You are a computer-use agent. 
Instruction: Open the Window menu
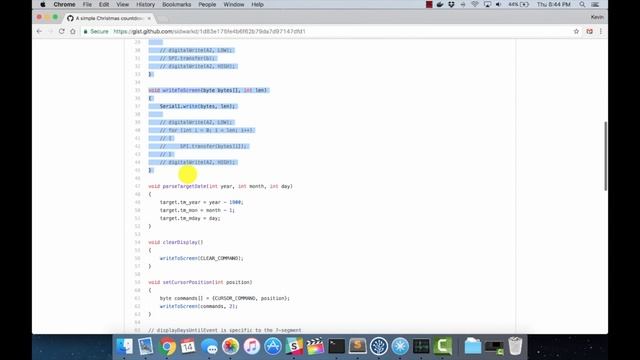[x=233, y=4]
